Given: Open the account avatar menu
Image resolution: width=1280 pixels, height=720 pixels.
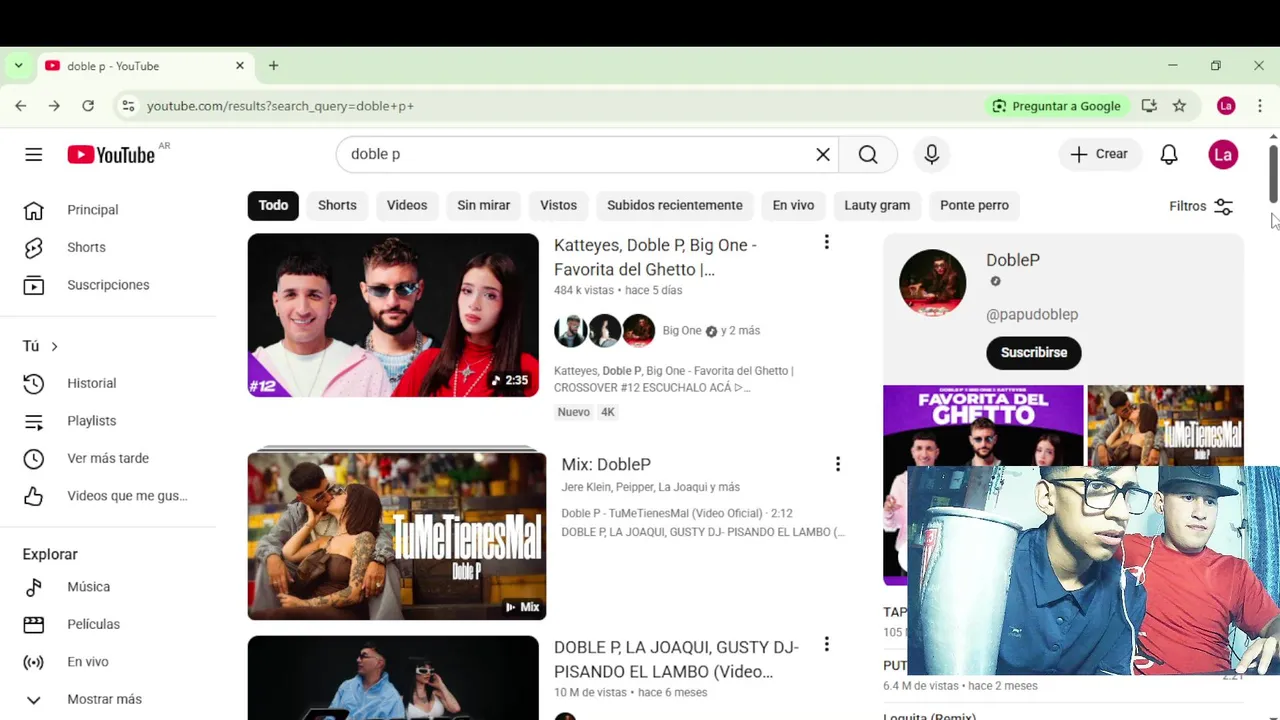Looking at the screenshot, I should [x=1223, y=154].
